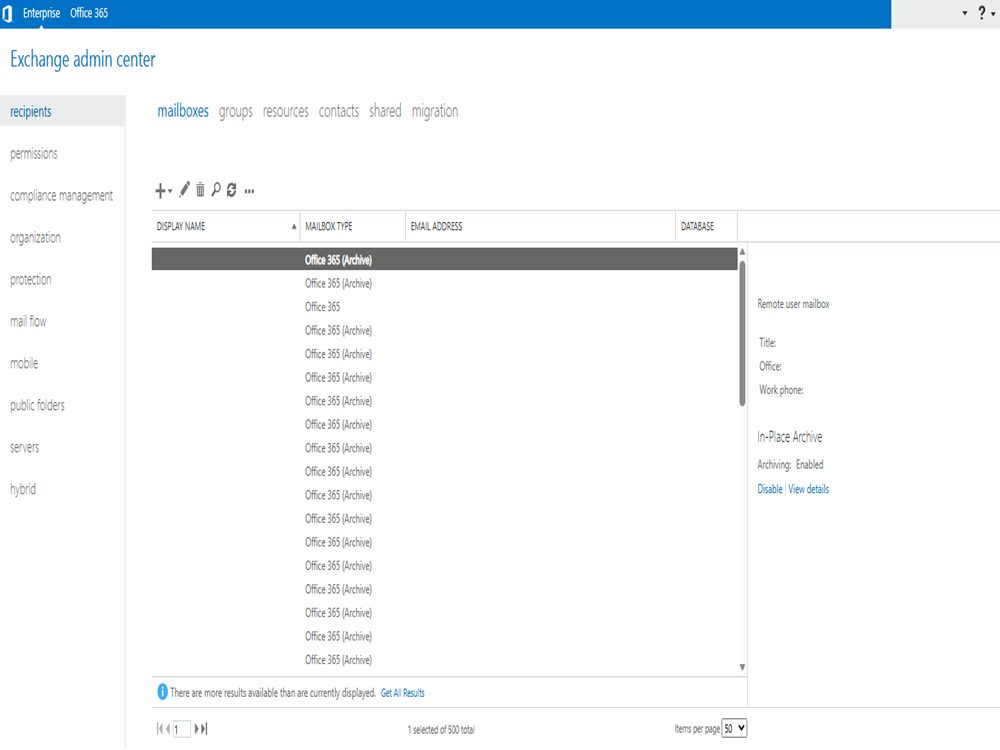Click the Office logo icon in header

click(8, 13)
